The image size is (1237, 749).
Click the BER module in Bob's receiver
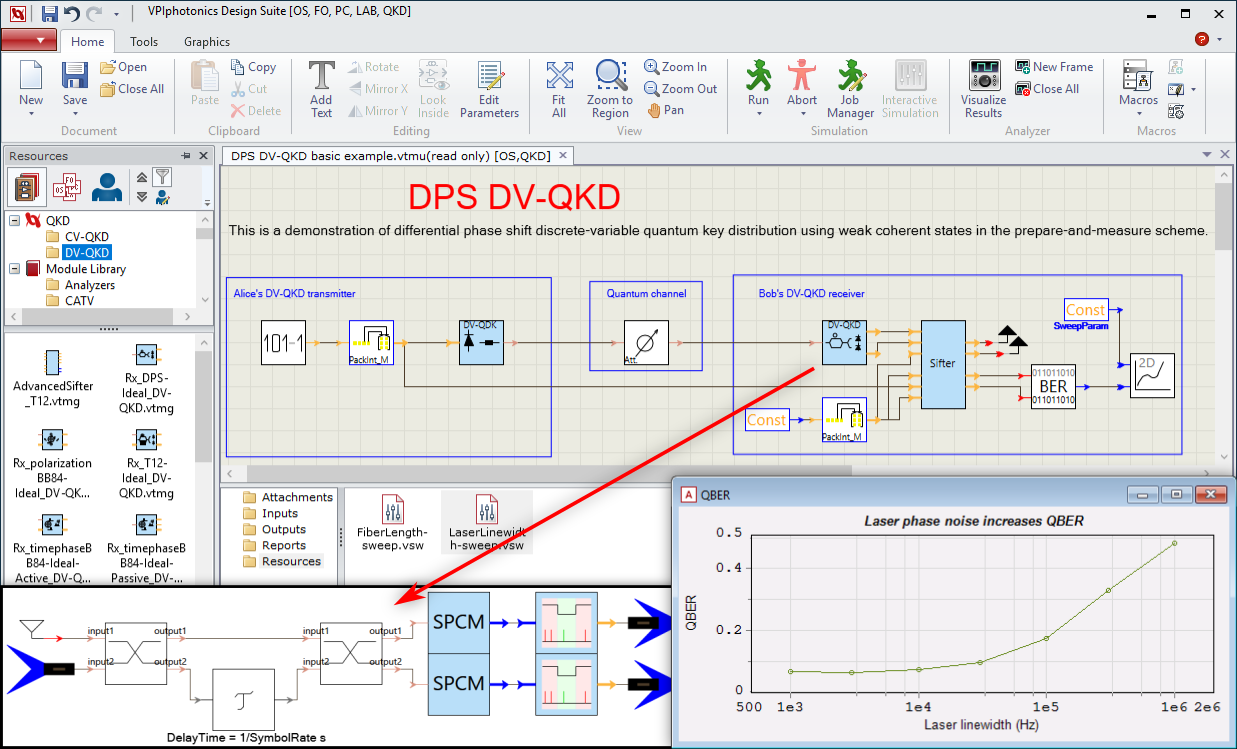coord(1053,386)
